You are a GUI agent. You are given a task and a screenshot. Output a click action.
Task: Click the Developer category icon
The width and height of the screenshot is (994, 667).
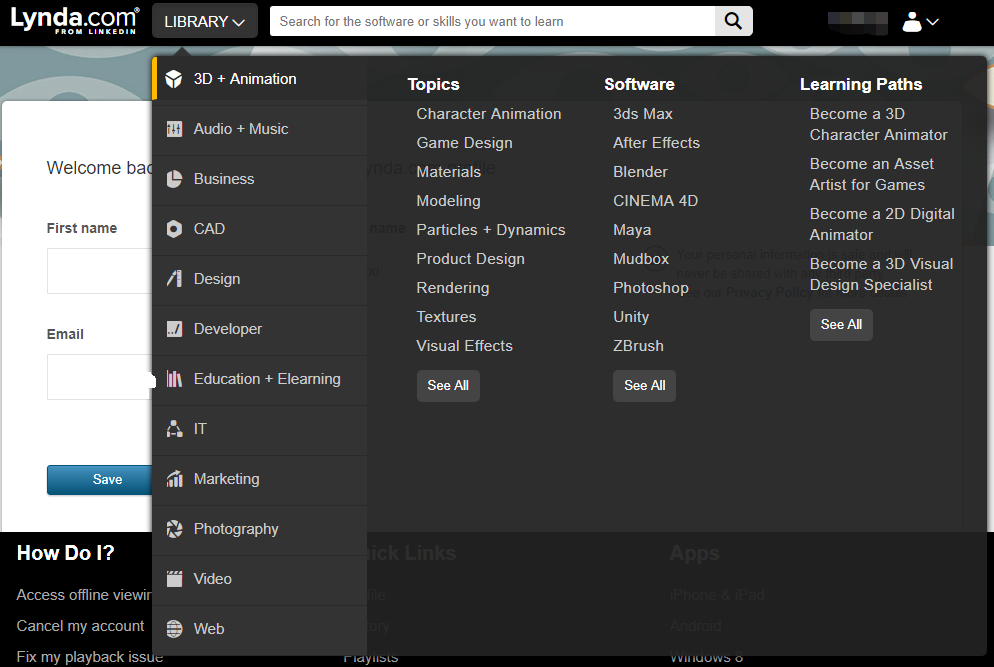click(174, 329)
